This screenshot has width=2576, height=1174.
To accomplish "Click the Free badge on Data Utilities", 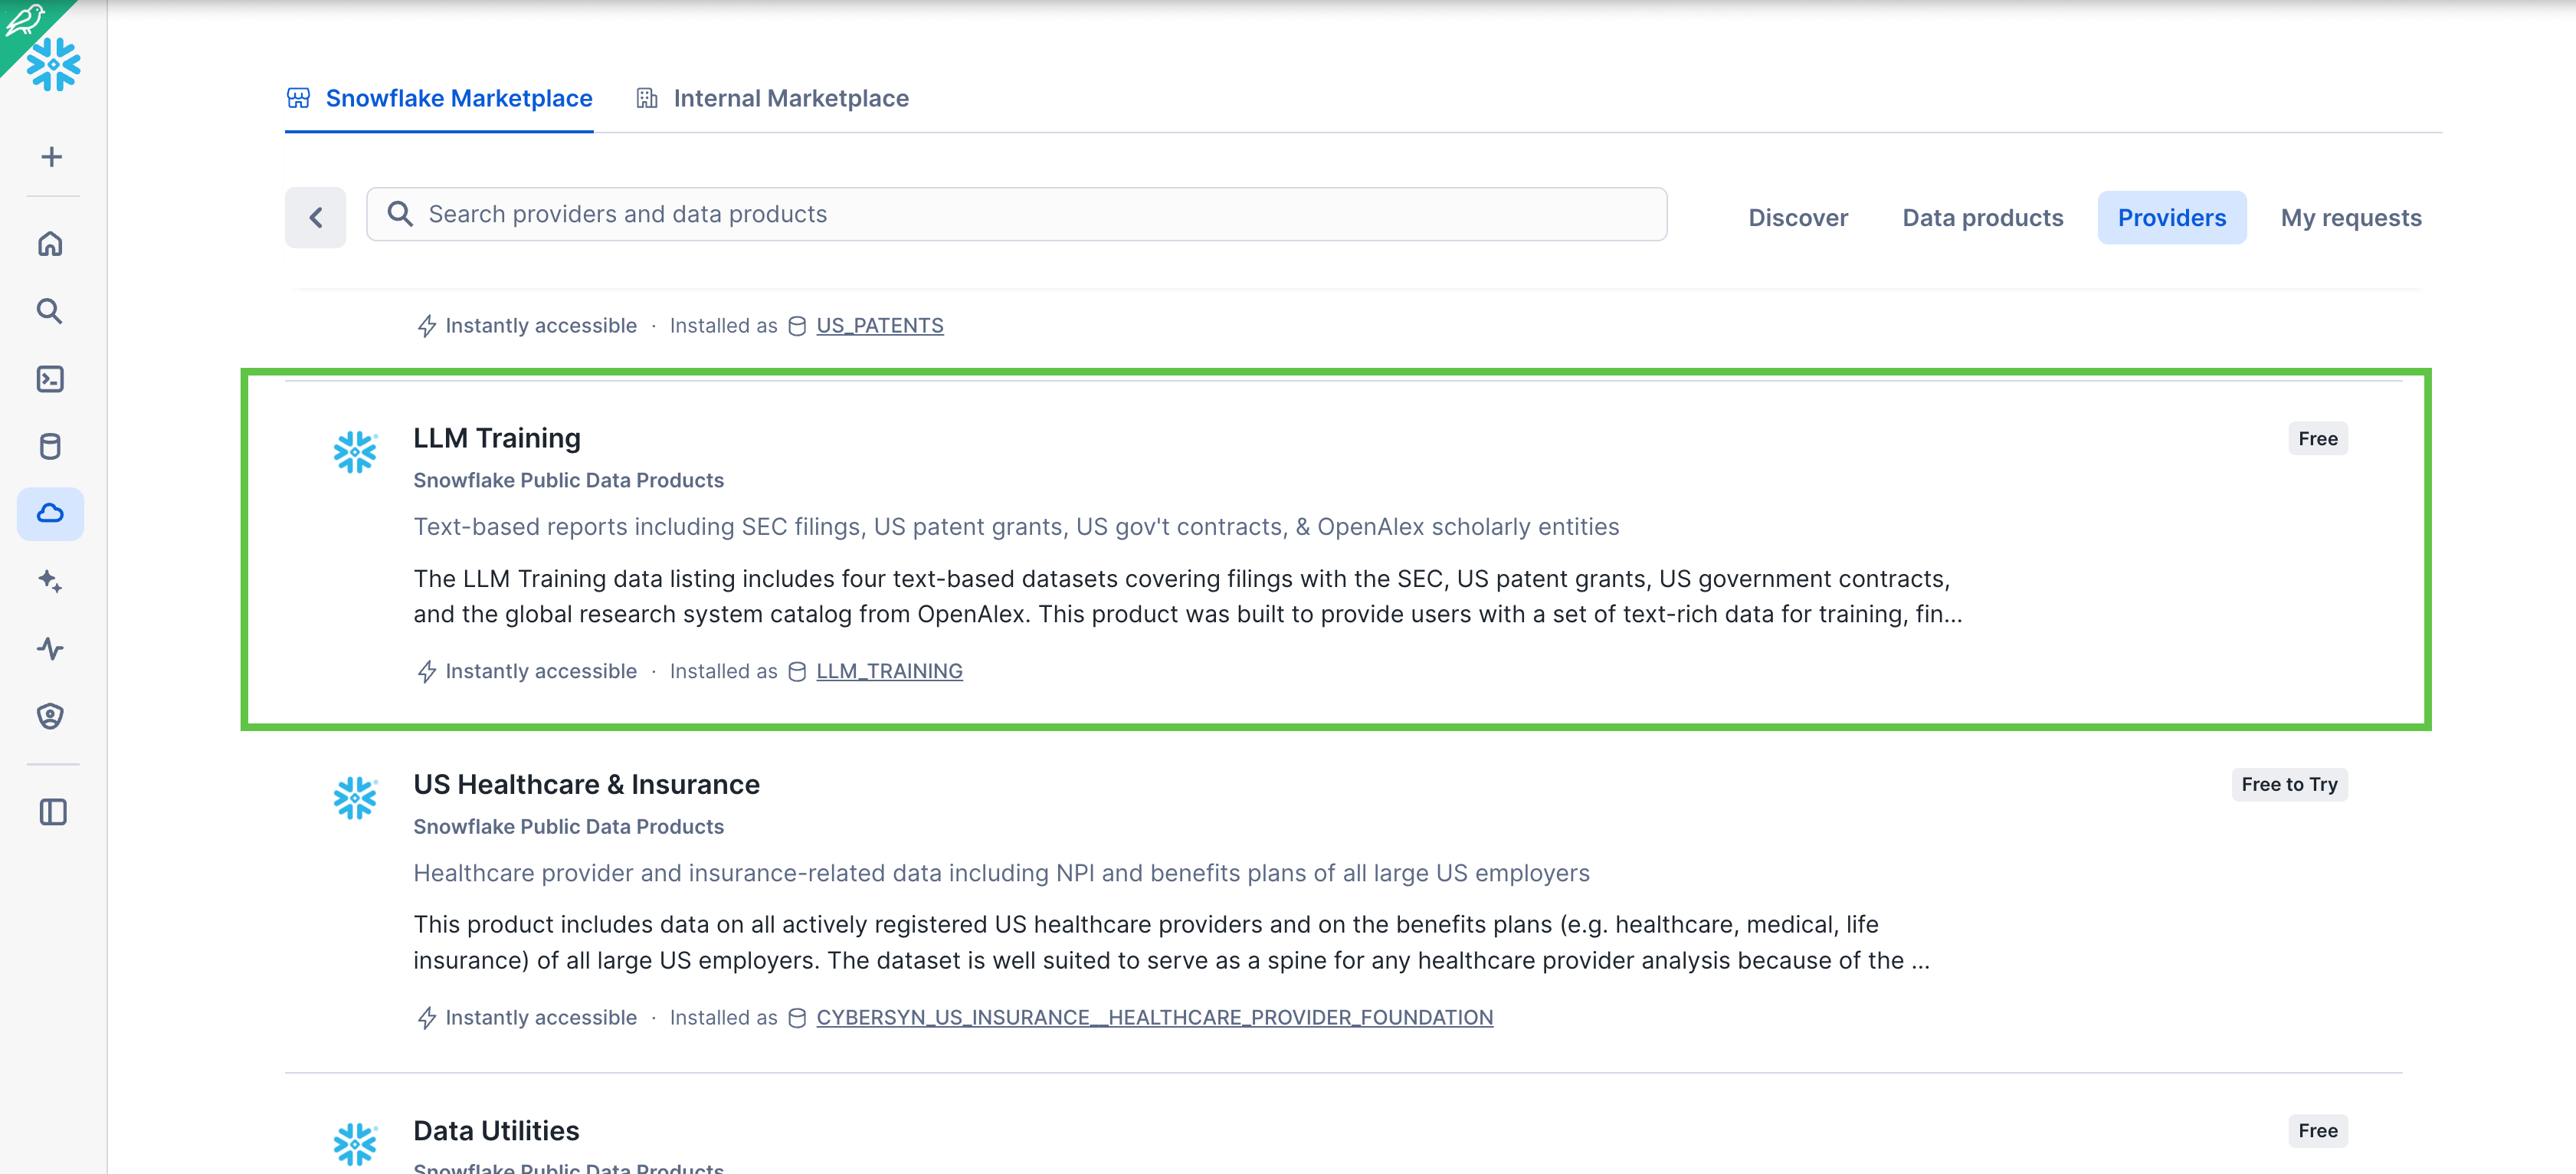I will tap(2317, 1131).
